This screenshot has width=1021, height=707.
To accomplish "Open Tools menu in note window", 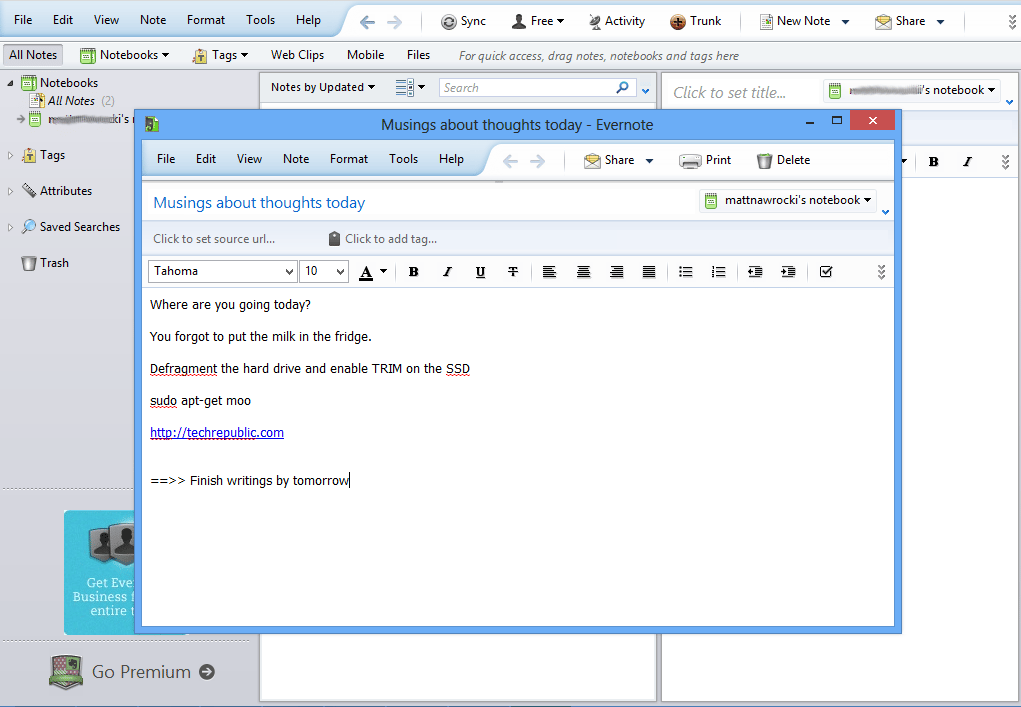I will [x=404, y=159].
